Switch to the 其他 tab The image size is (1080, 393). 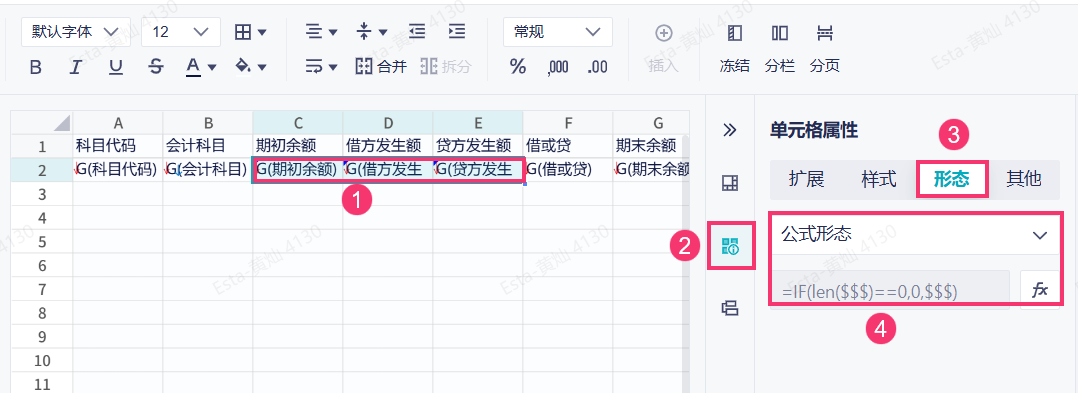coord(1024,179)
